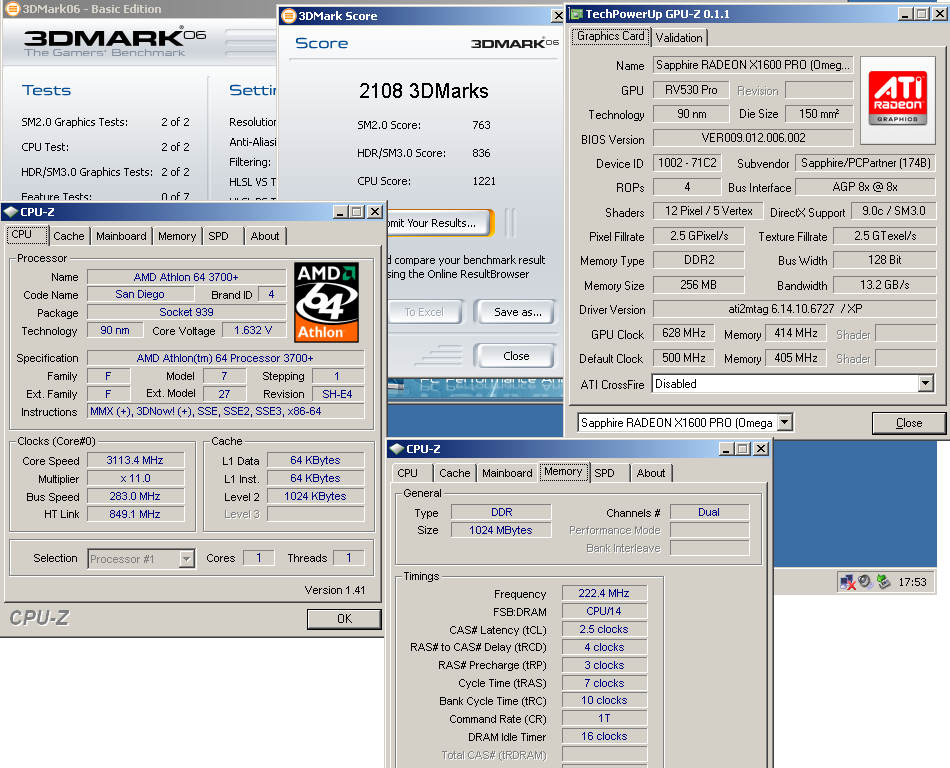950x768 pixels.
Task: Click the CAS# Latency value 2.5 clocks
Action: tap(604, 629)
